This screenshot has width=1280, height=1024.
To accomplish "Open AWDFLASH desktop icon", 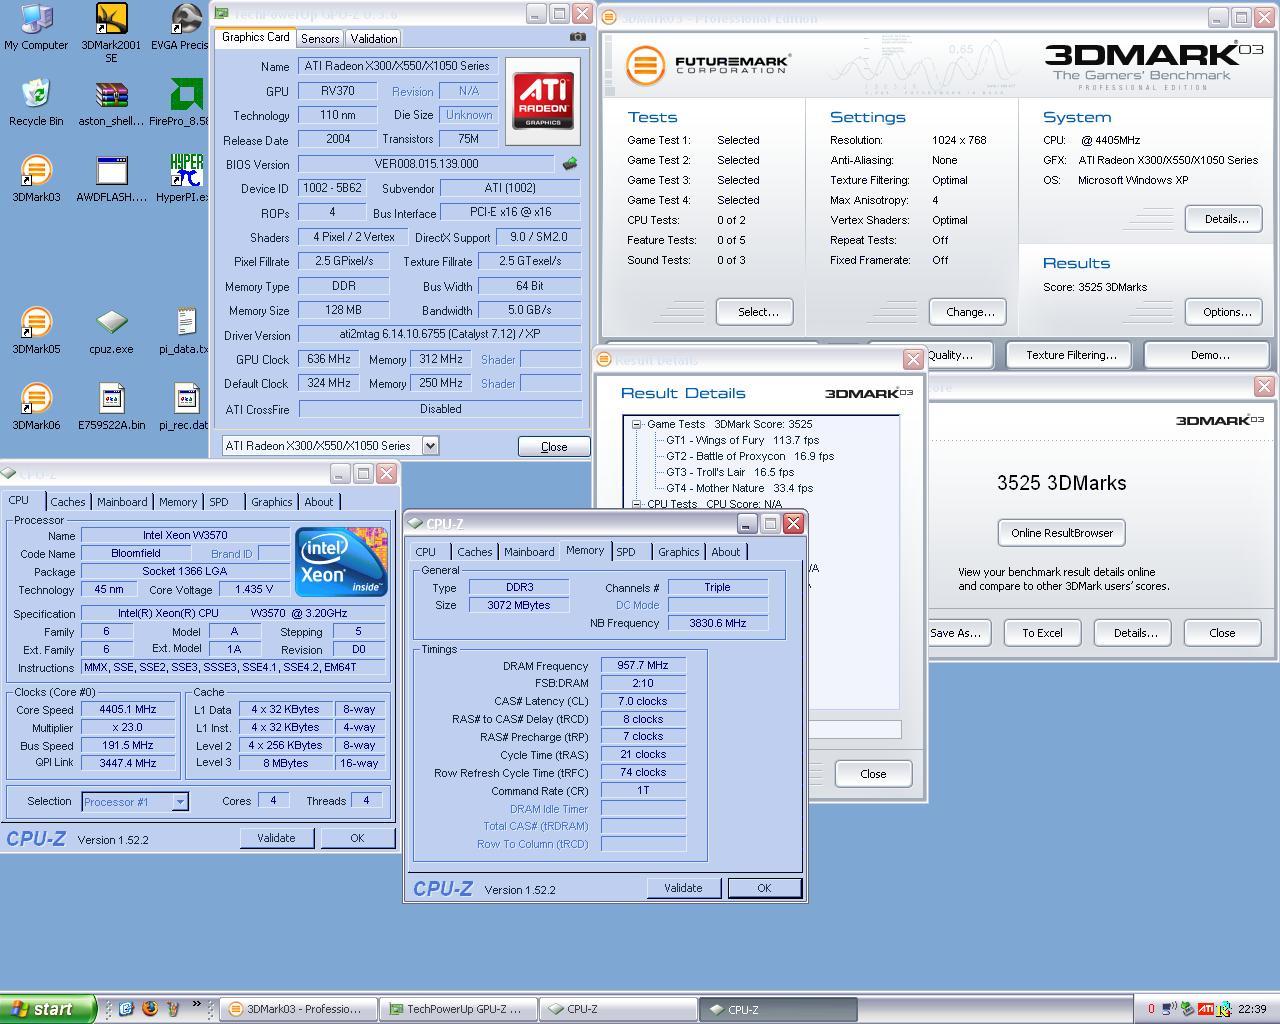I will click(x=111, y=178).
